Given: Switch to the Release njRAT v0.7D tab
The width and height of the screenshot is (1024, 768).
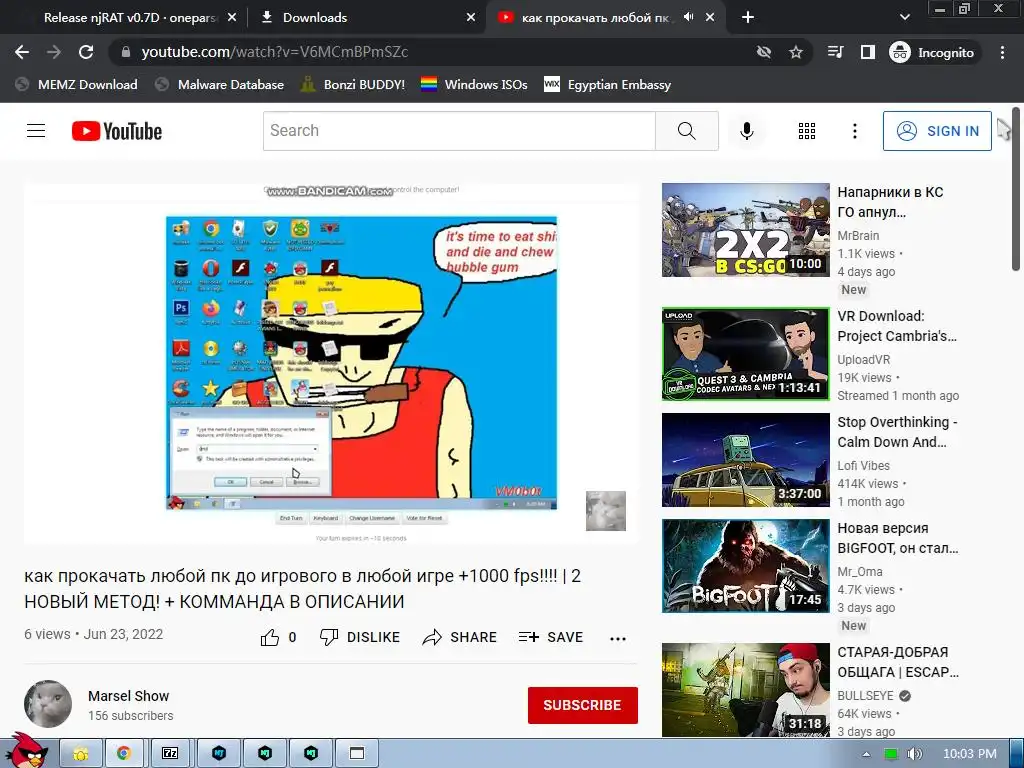Looking at the screenshot, I should pos(129,18).
